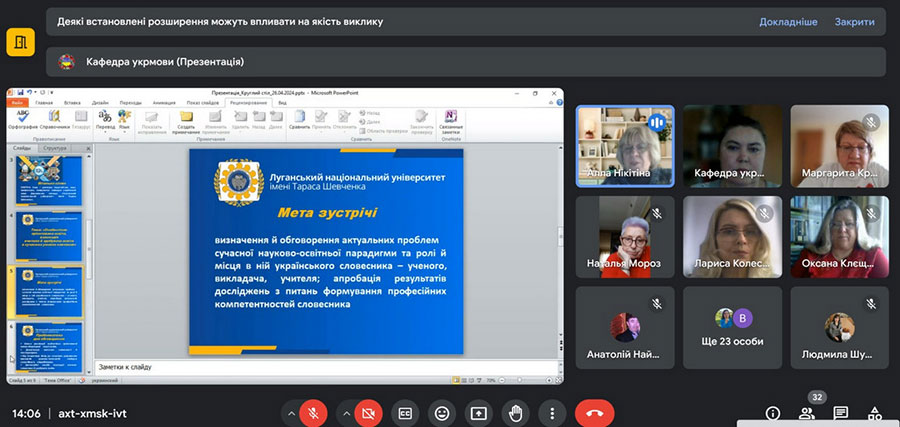Viewport: 900px width, 427px height.
Task: Expand audio settings arrow next to microphone
Action: pyautogui.click(x=291, y=413)
